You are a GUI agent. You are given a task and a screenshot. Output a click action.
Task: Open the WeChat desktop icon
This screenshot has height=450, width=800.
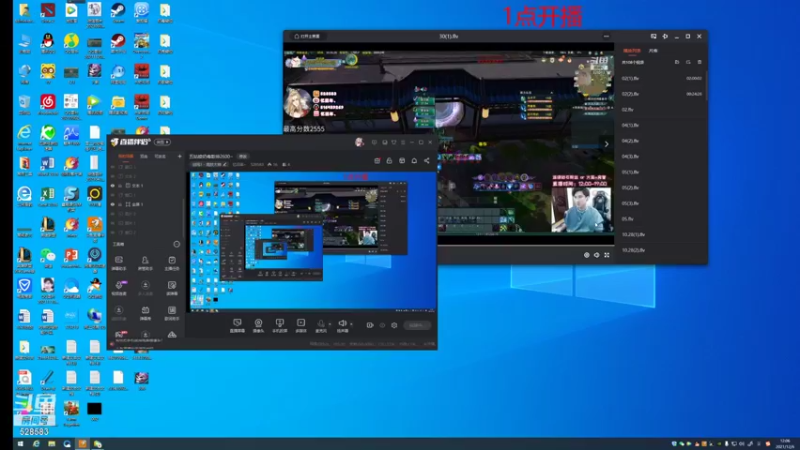coord(47,258)
